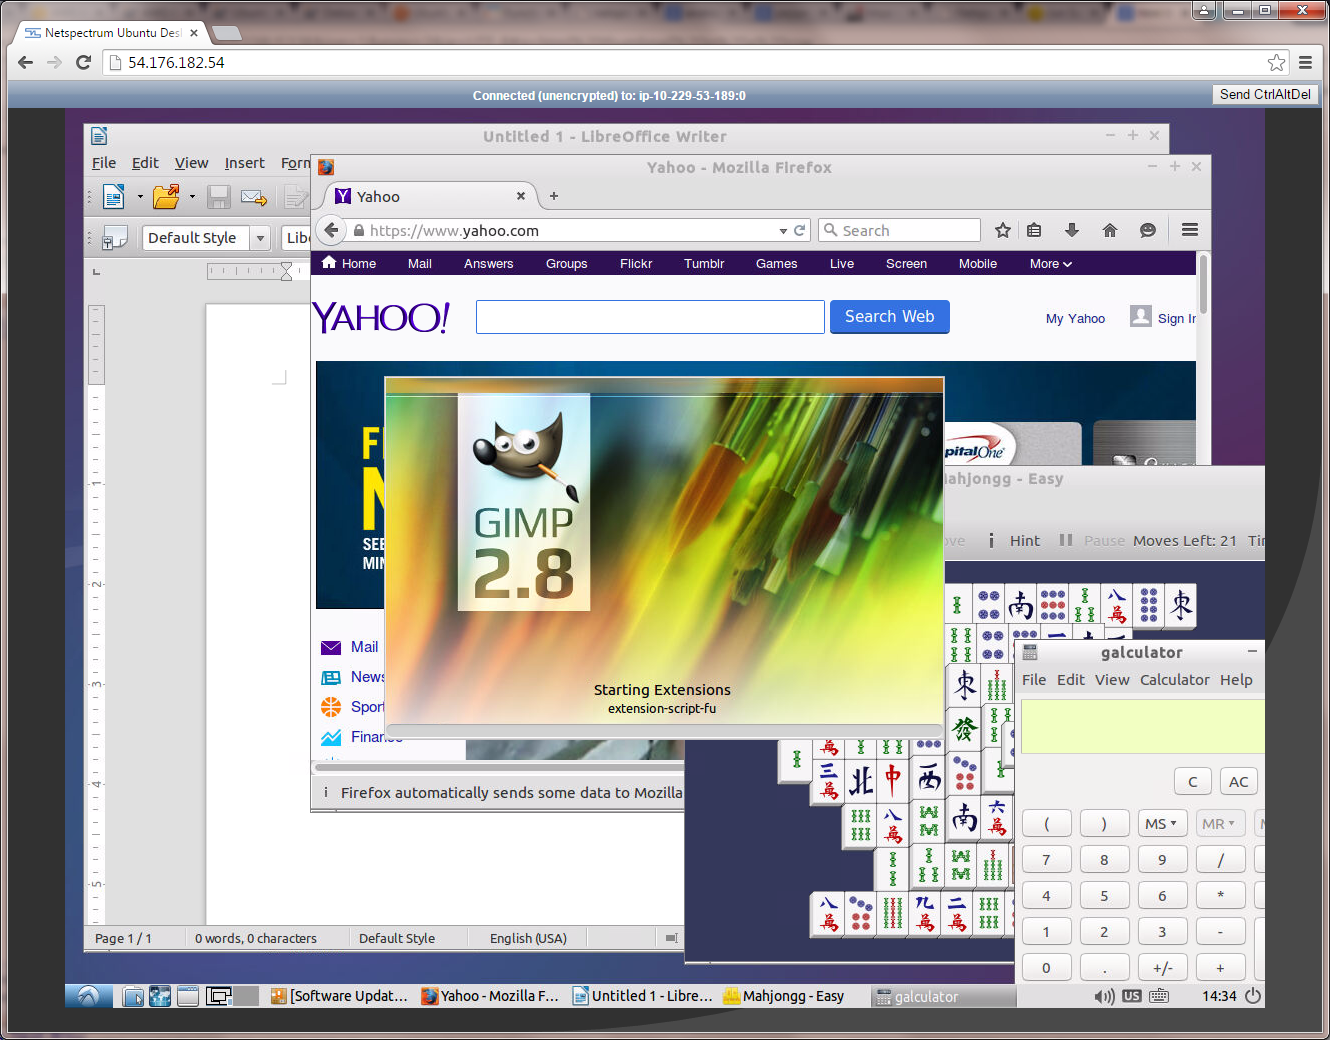Click the Hint button in Mahjongg
Screen dimensions: 1330x1040
(1014, 541)
